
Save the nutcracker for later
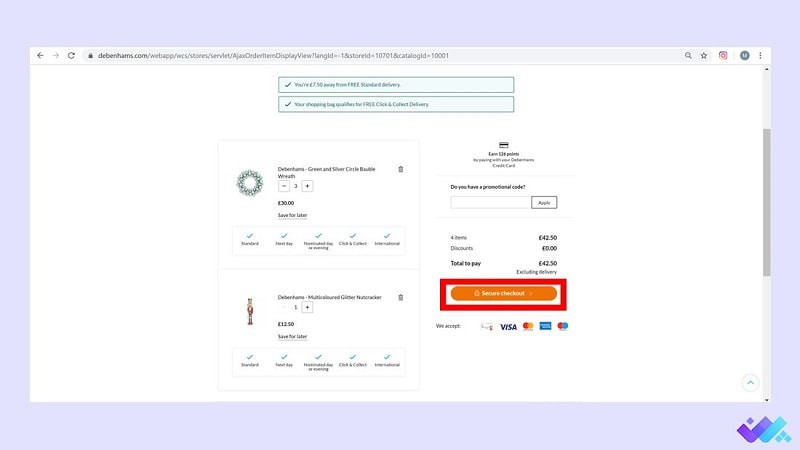point(292,337)
